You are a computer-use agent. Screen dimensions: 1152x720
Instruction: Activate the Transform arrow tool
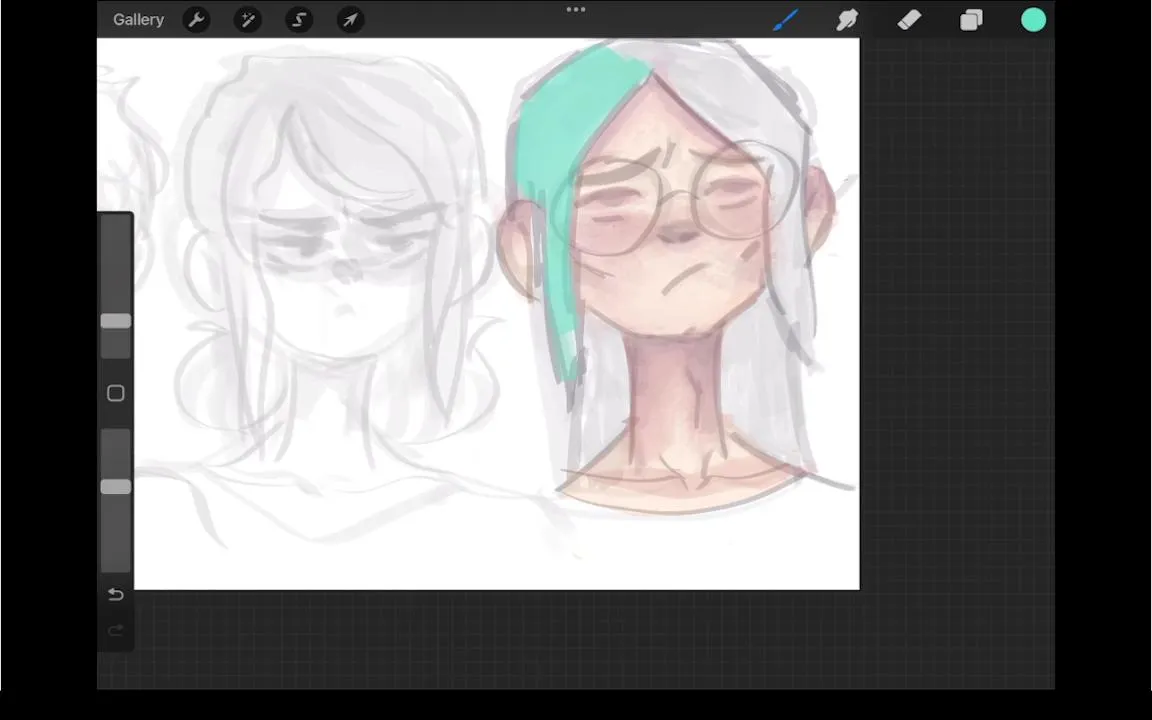tap(350, 20)
